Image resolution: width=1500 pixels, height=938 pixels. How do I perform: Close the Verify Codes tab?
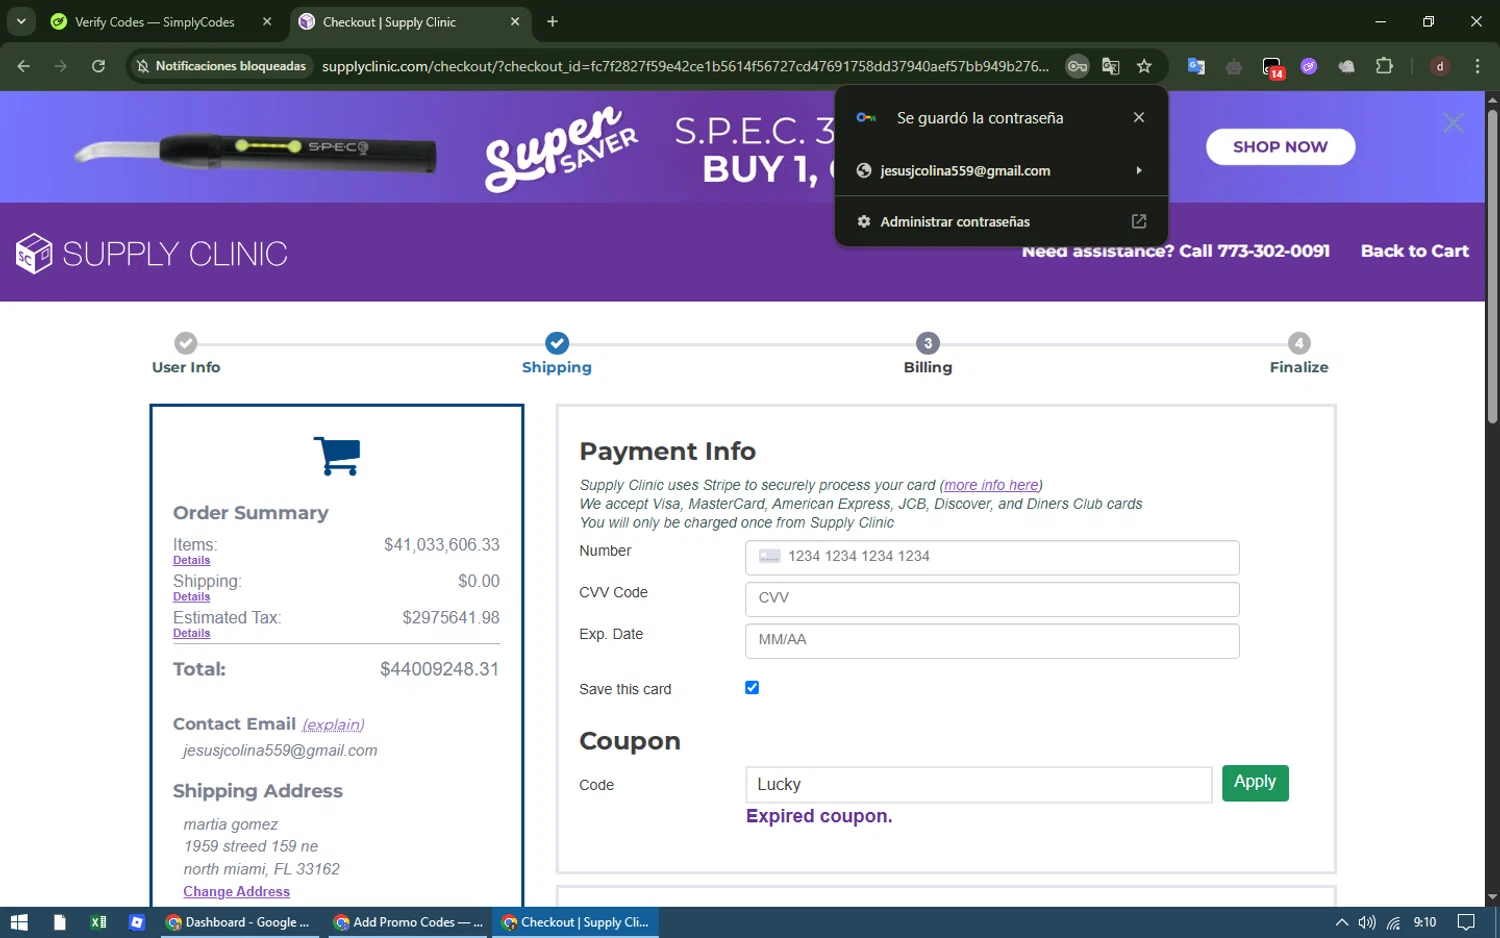[x=267, y=21]
